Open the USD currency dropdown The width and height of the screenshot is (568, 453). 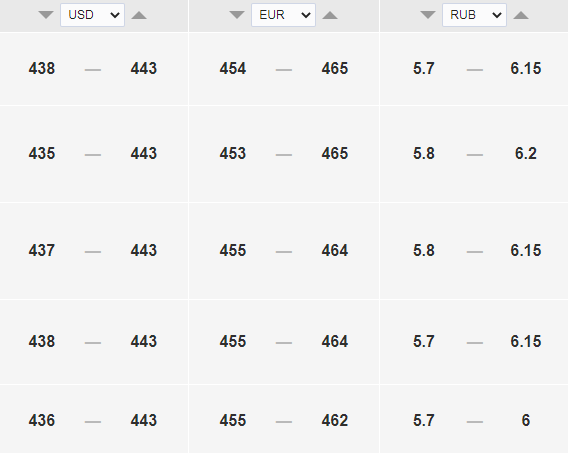(92, 15)
